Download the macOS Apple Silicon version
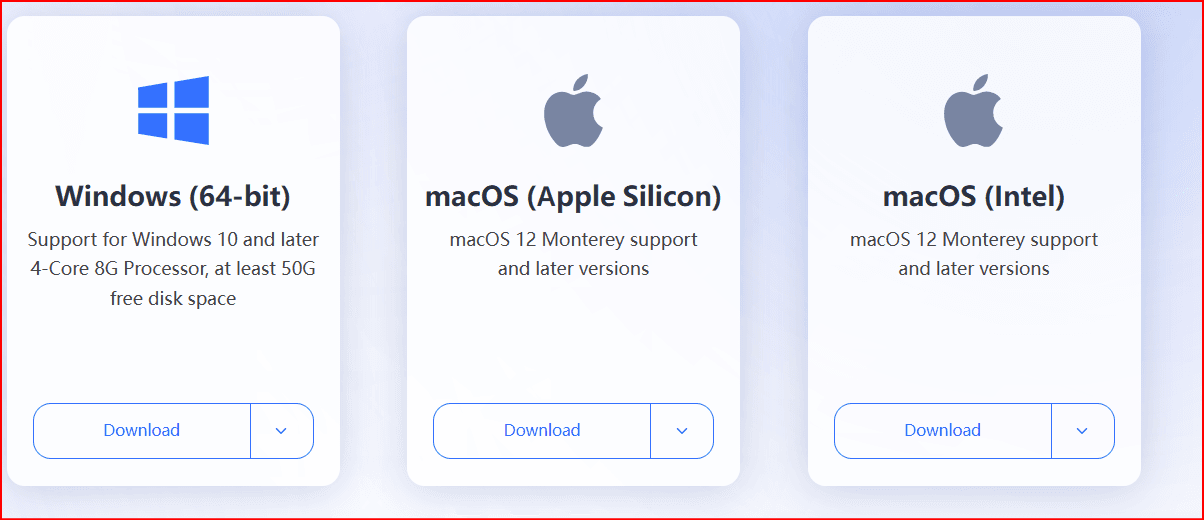This screenshot has height=520, width=1204. point(542,431)
